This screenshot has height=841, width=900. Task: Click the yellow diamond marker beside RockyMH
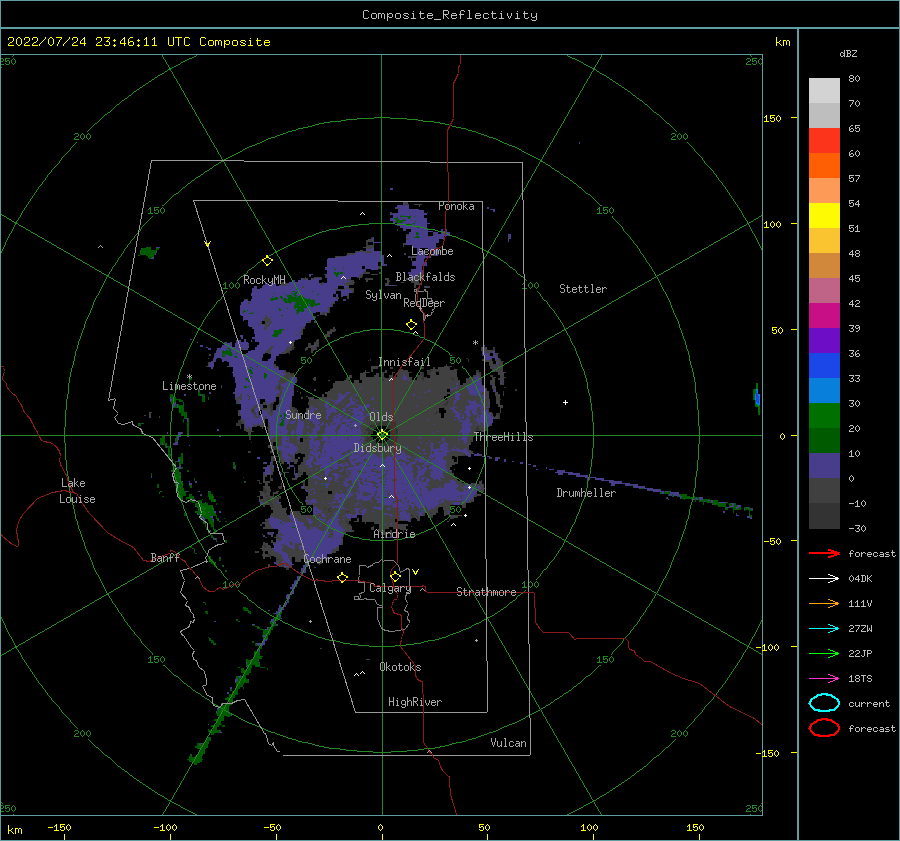pos(267,261)
